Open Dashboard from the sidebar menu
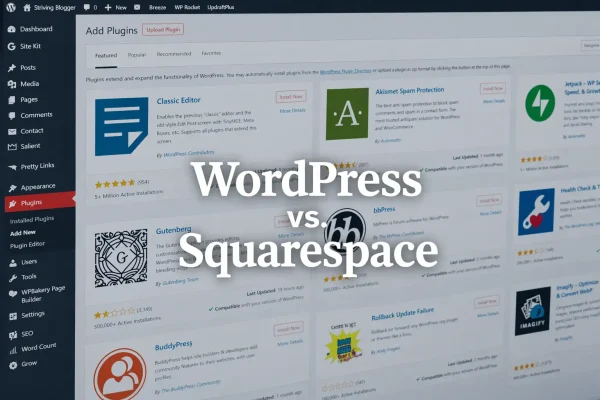 [36, 28]
